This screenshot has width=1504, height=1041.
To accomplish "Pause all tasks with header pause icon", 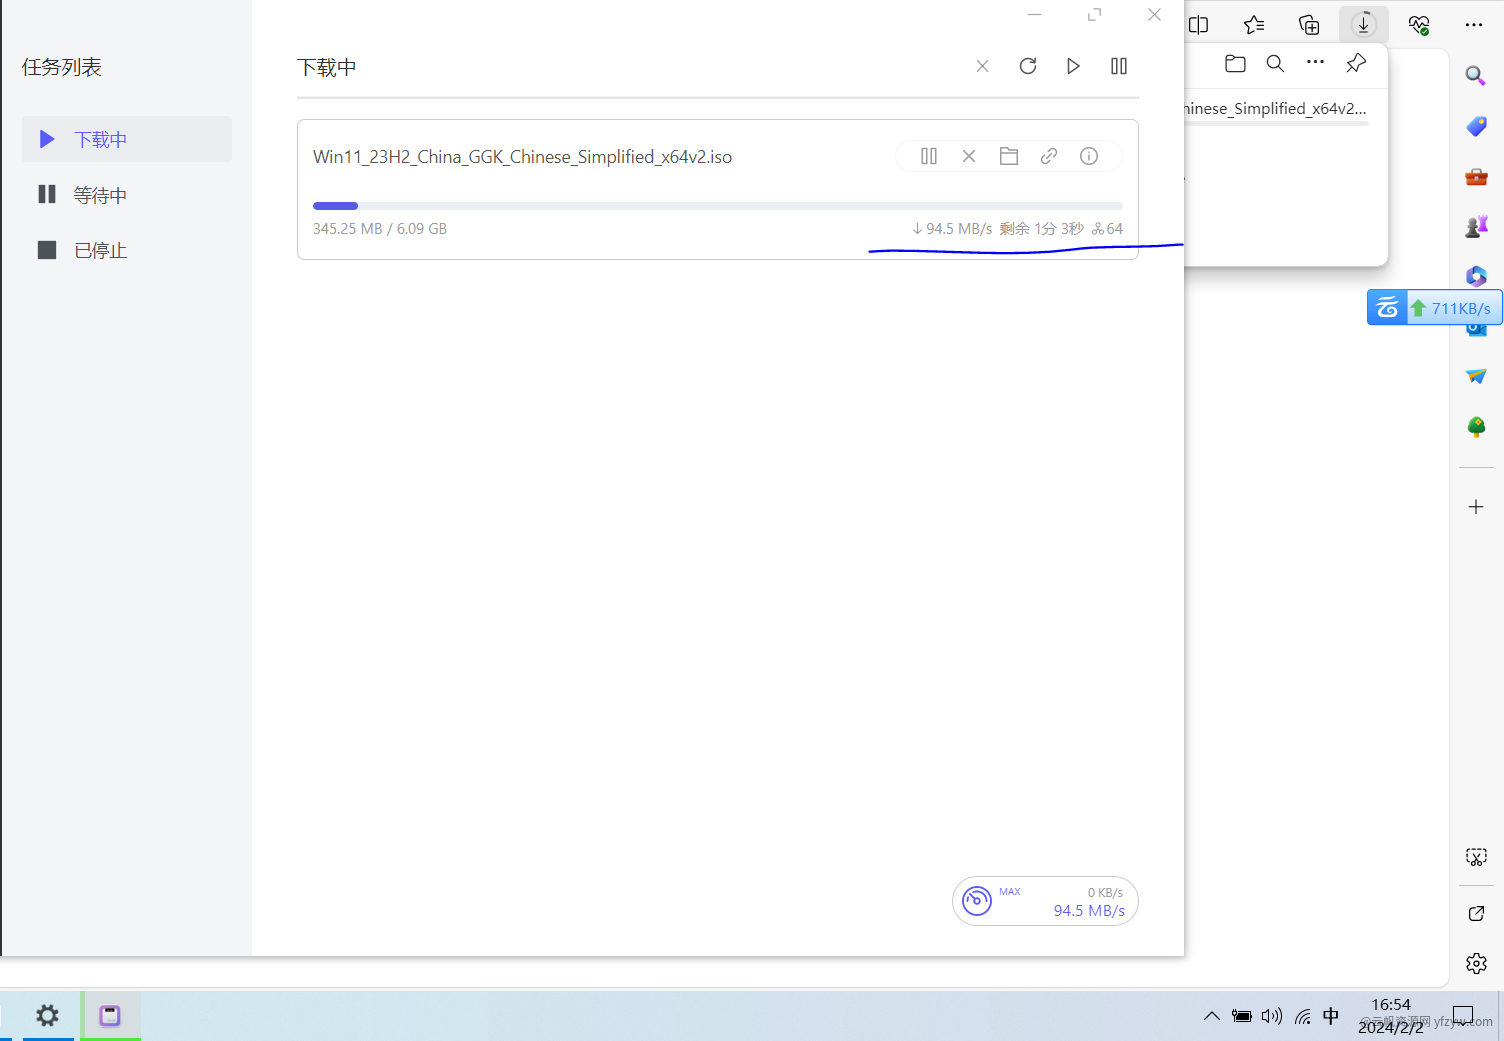I will click(x=1119, y=66).
